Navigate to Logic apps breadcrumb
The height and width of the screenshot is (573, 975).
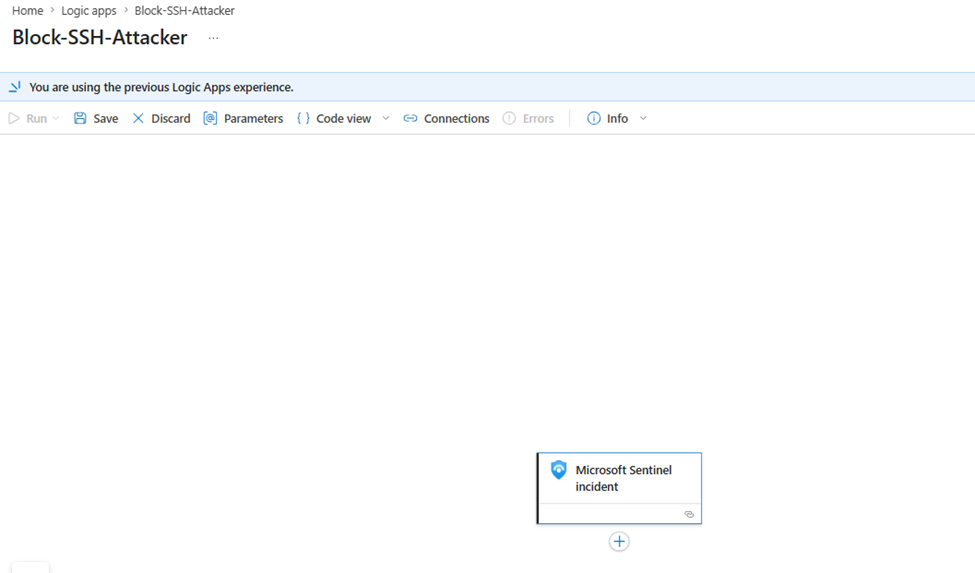pos(88,11)
